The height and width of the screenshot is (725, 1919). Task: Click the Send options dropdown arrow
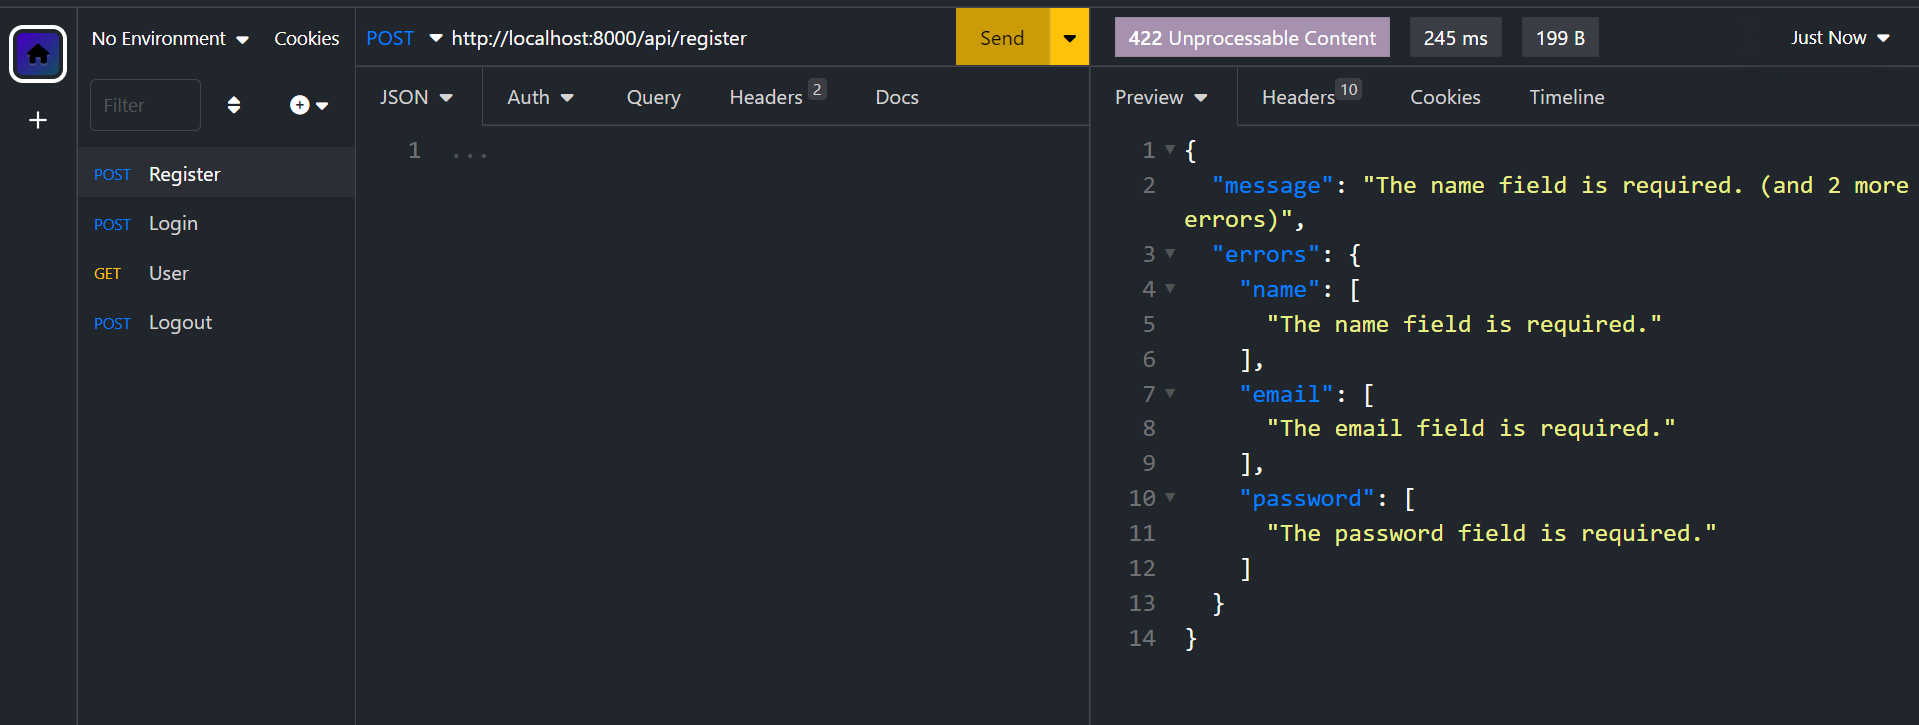click(1069, 38)
